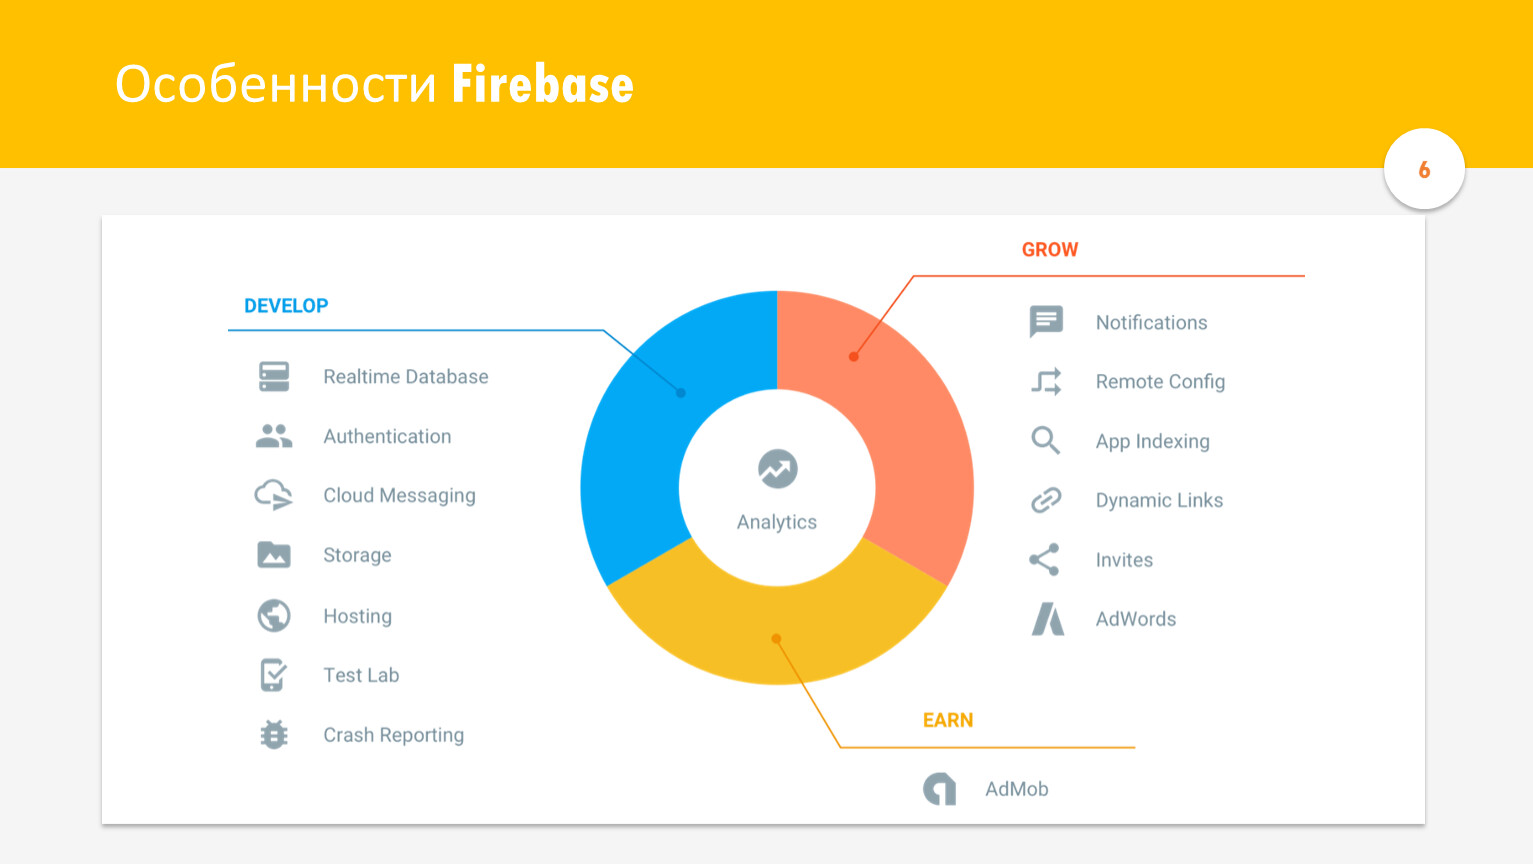Click the Invites share icon
This screenshot has height=864, width=1533.
click(1045, 559)
